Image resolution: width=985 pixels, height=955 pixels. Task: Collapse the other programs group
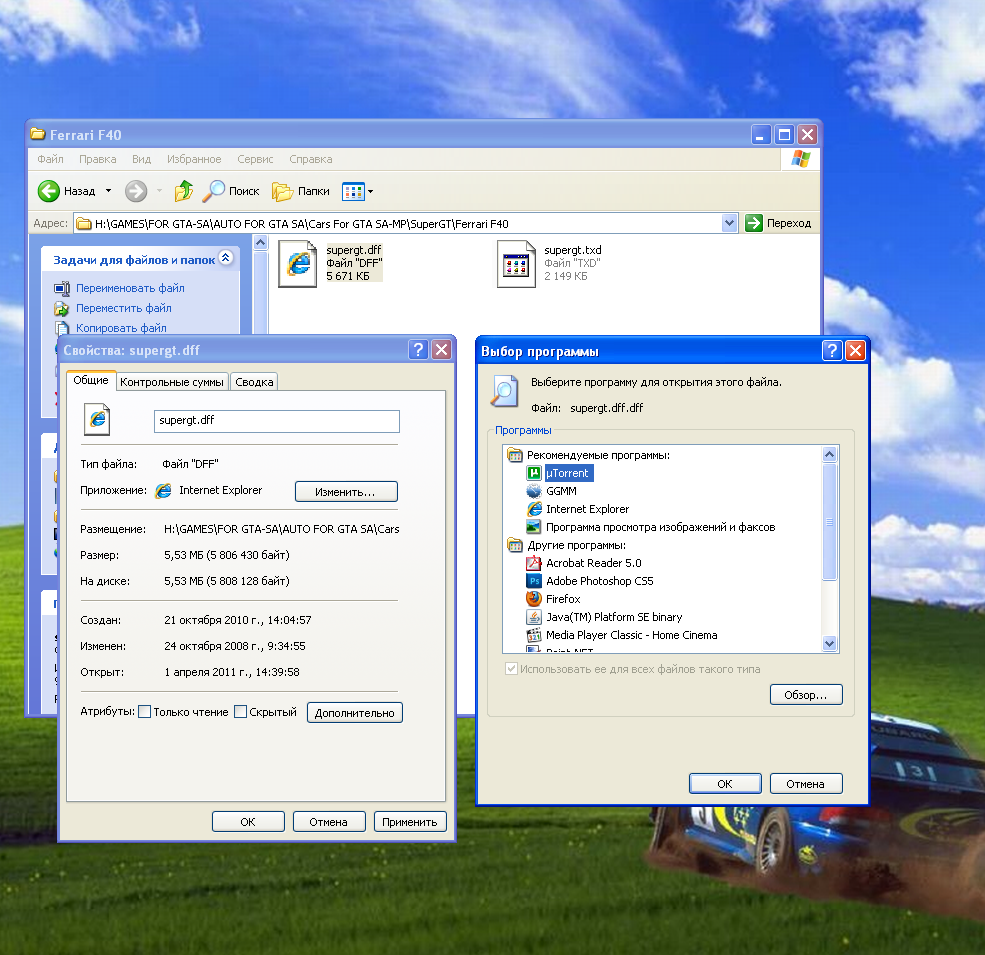tap(515, 545)
